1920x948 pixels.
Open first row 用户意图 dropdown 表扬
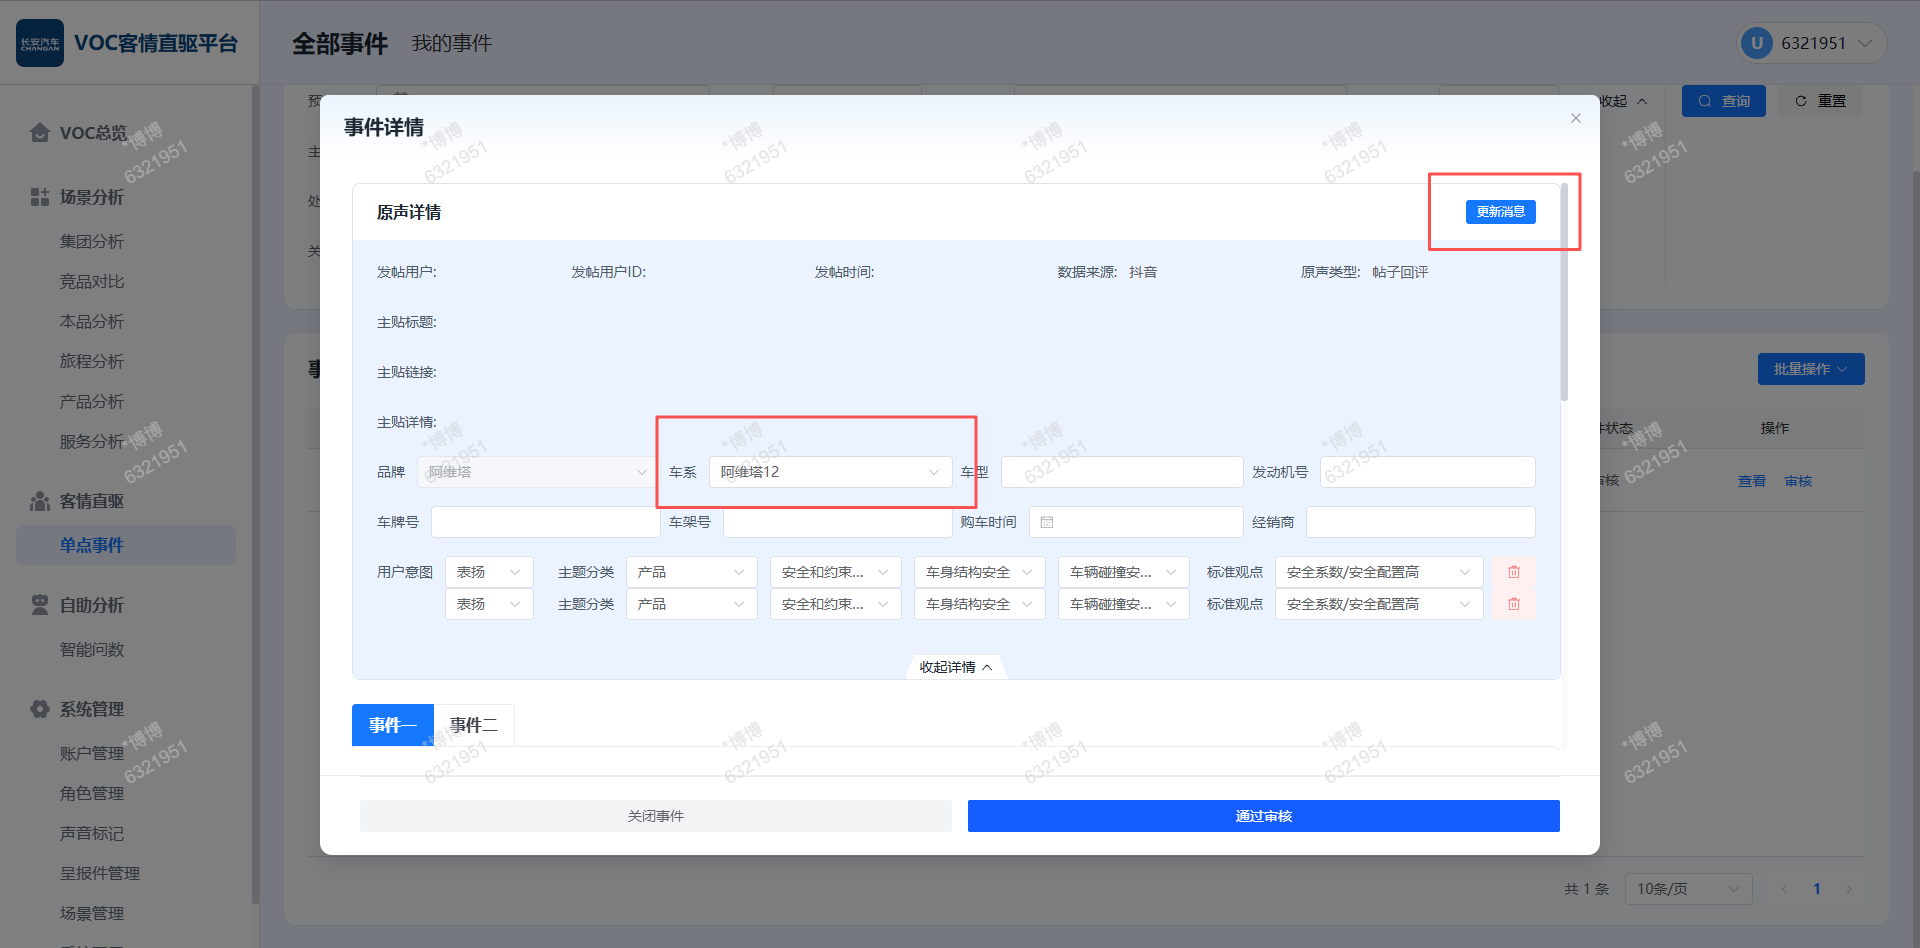489,572
